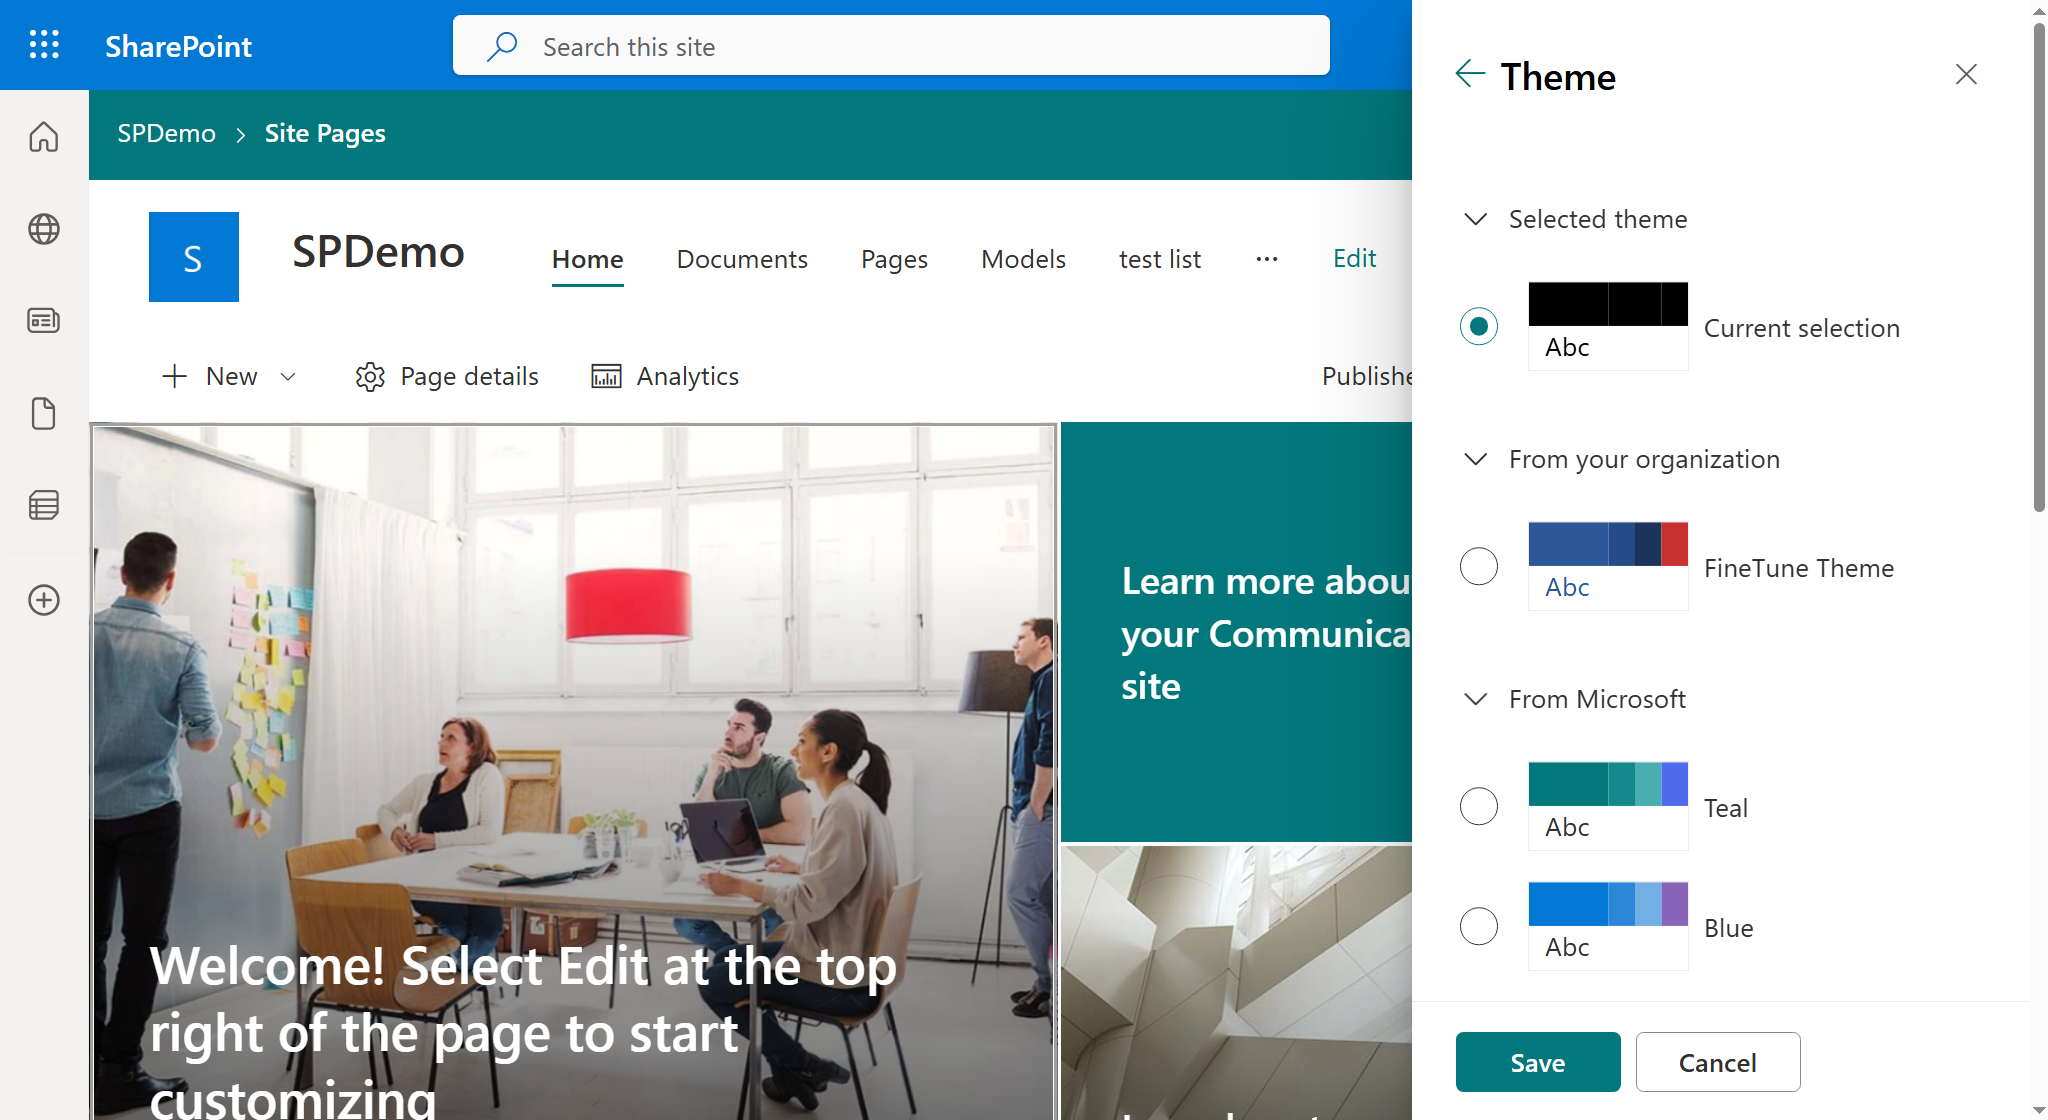Cancel theme changes
This screenshot has width=2048, height=1120.
(x=1717, y=1062)
